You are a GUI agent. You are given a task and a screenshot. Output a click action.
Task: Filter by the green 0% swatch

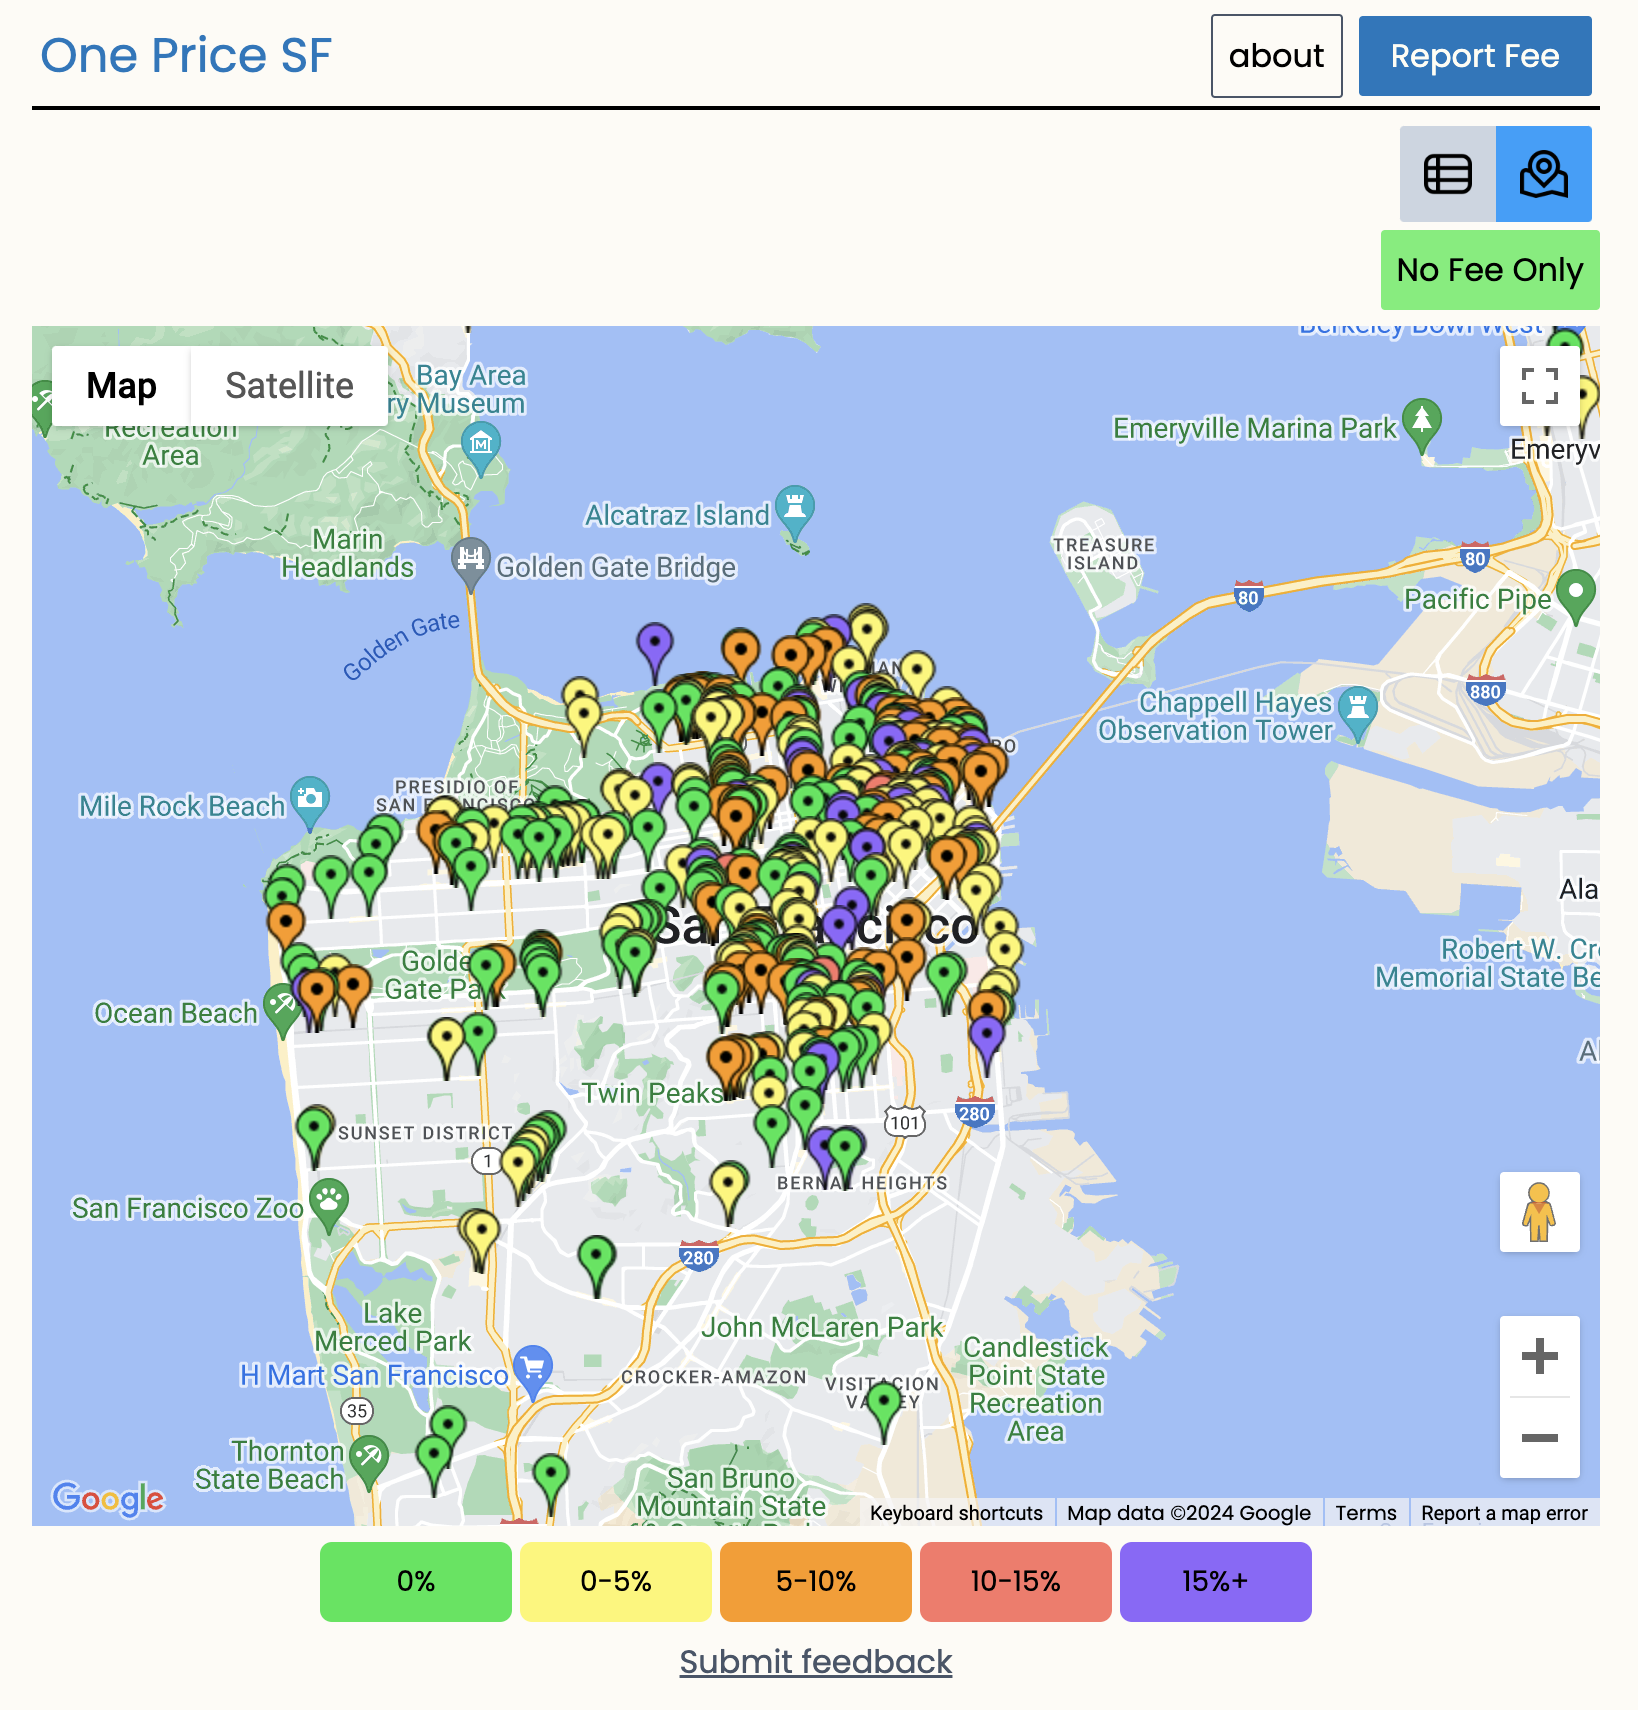click(416, 1582)
